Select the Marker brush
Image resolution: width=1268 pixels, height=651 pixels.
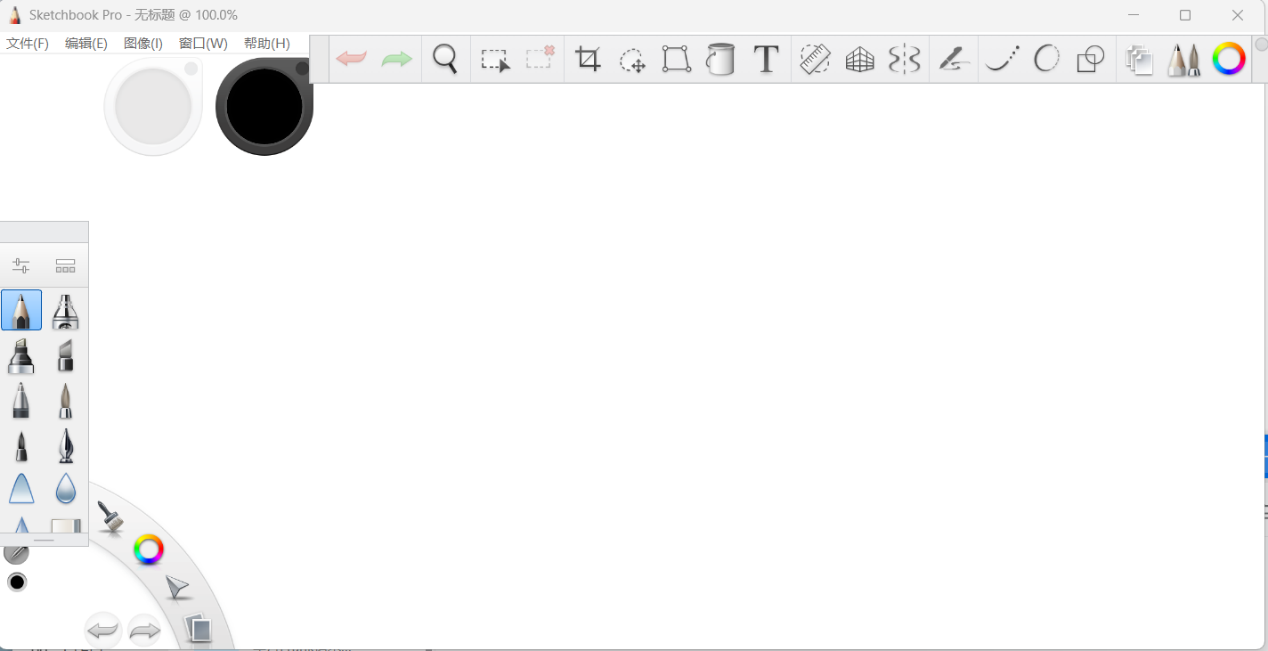tap(21, 356)
